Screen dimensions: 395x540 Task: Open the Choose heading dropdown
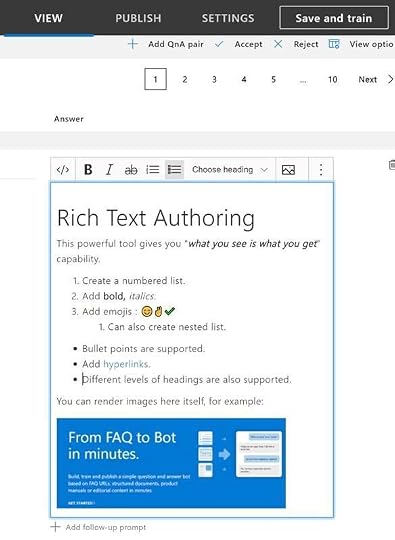(230, 169)
